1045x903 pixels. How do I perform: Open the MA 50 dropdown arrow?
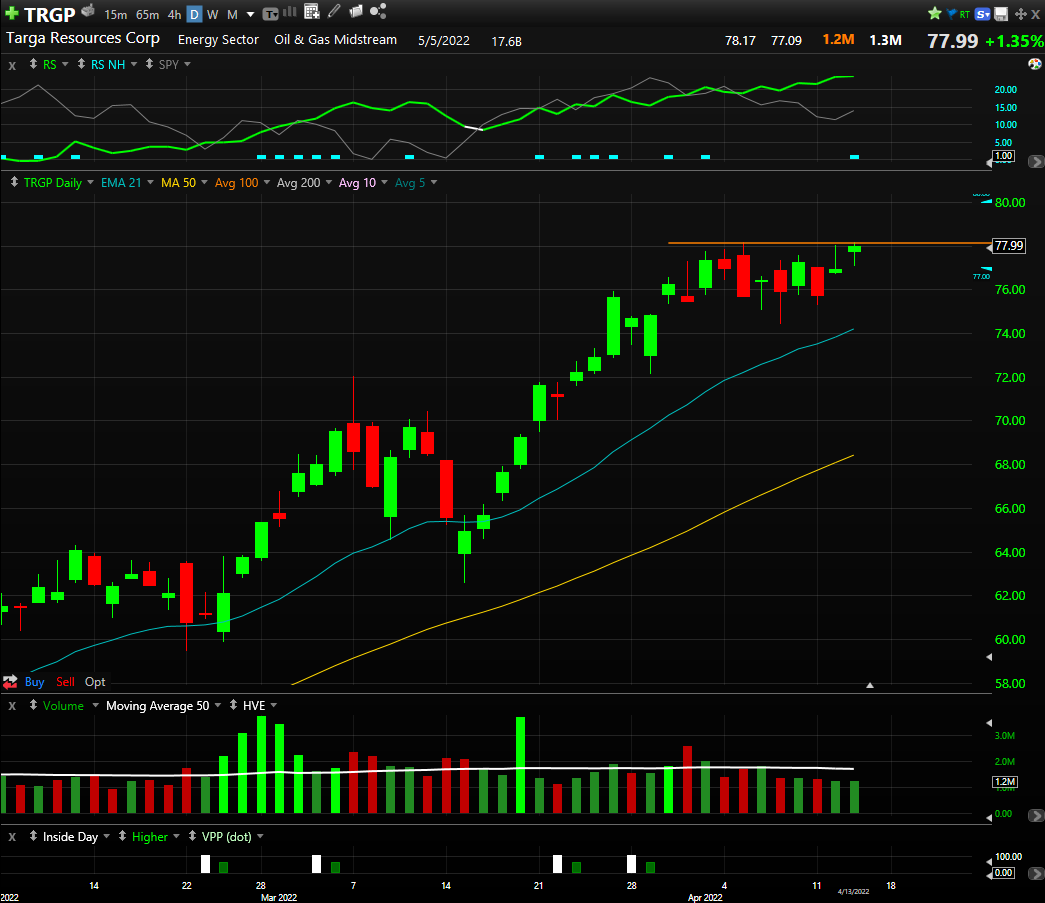204,183
